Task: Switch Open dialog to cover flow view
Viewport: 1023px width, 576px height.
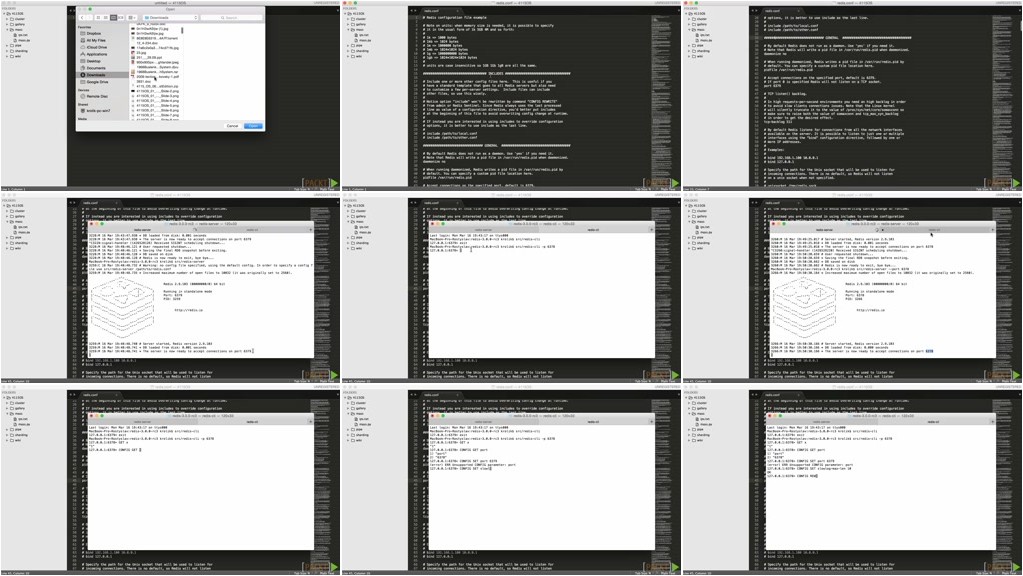Action: [121, 18]
